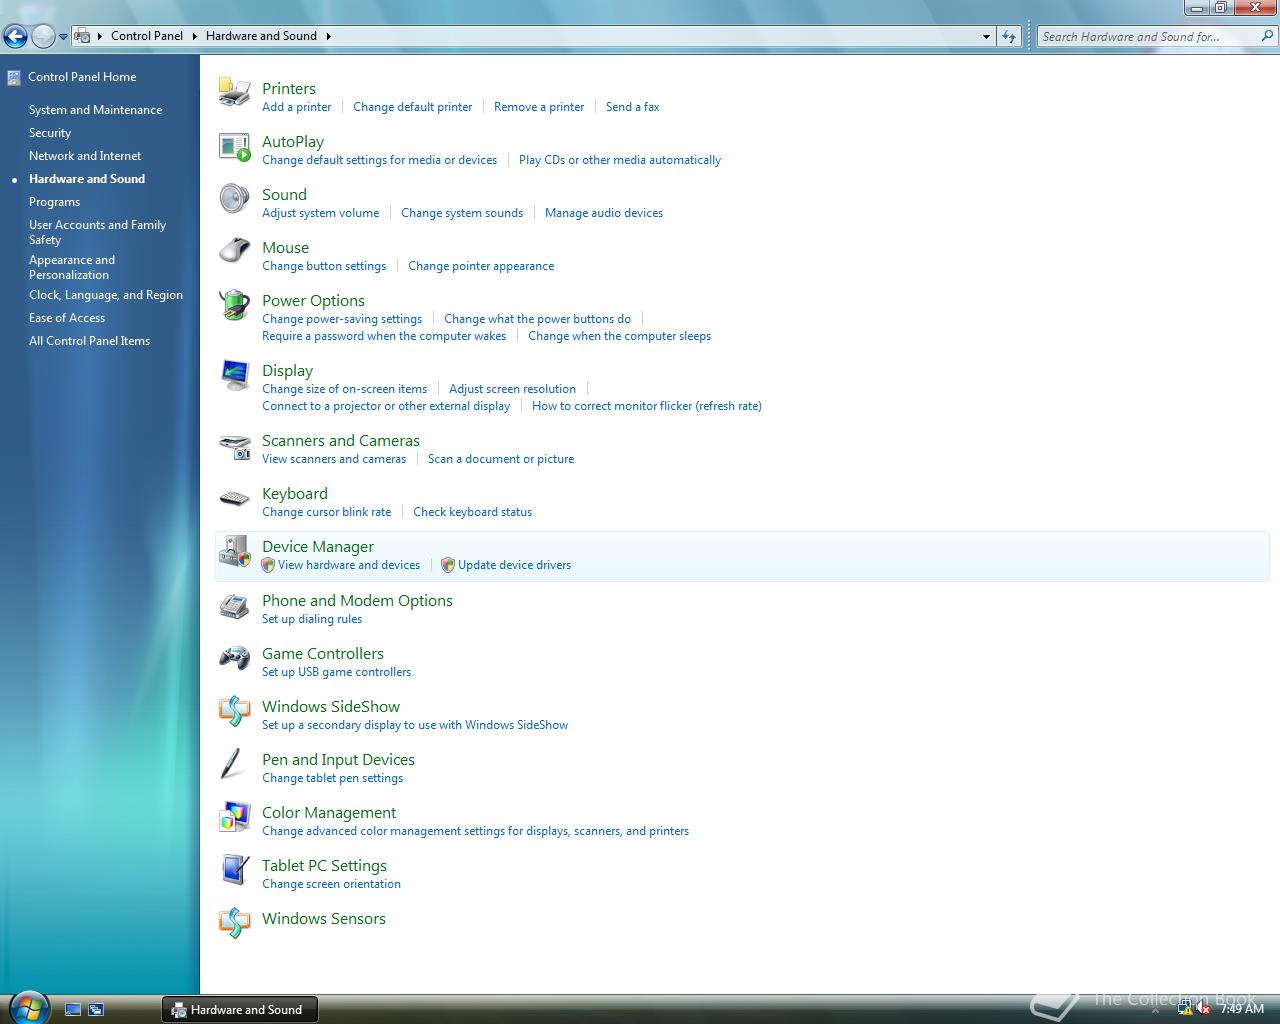Click the search magnifier icon
Screen dimensions: 1280x1024
(1267, 36)
